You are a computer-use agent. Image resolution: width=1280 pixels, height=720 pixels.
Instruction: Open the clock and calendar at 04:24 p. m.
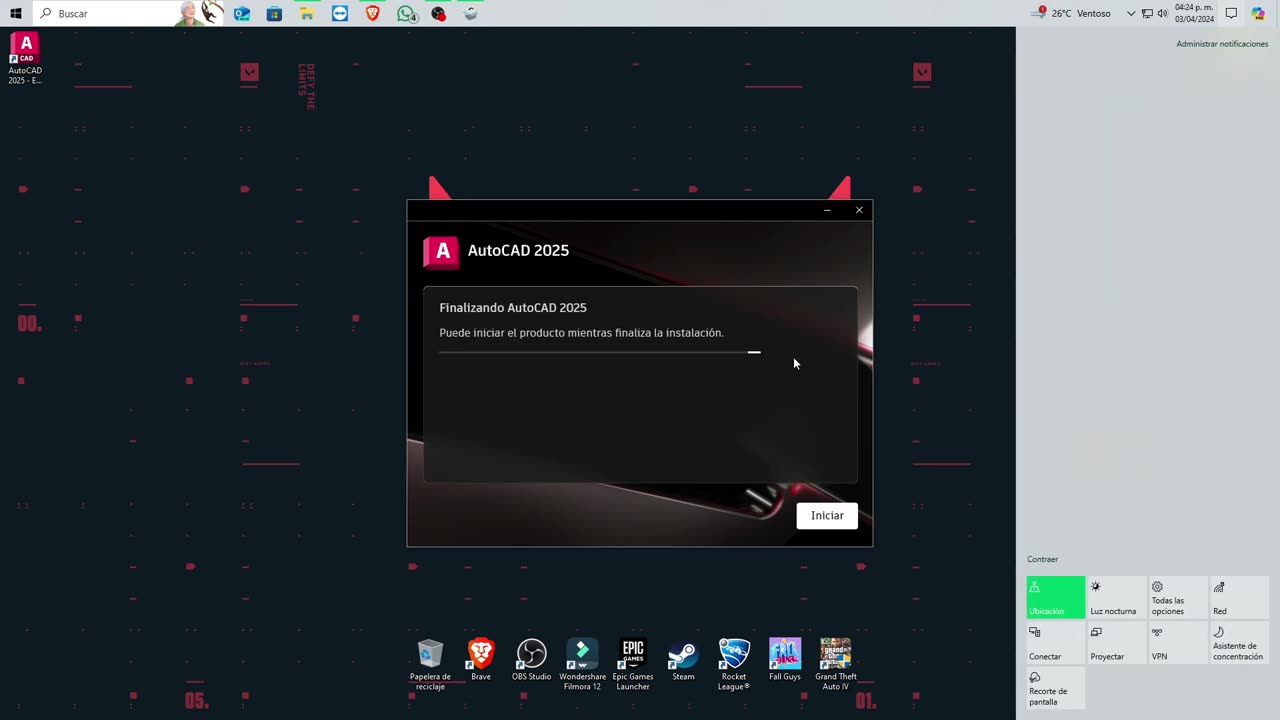click(1195, 13)
